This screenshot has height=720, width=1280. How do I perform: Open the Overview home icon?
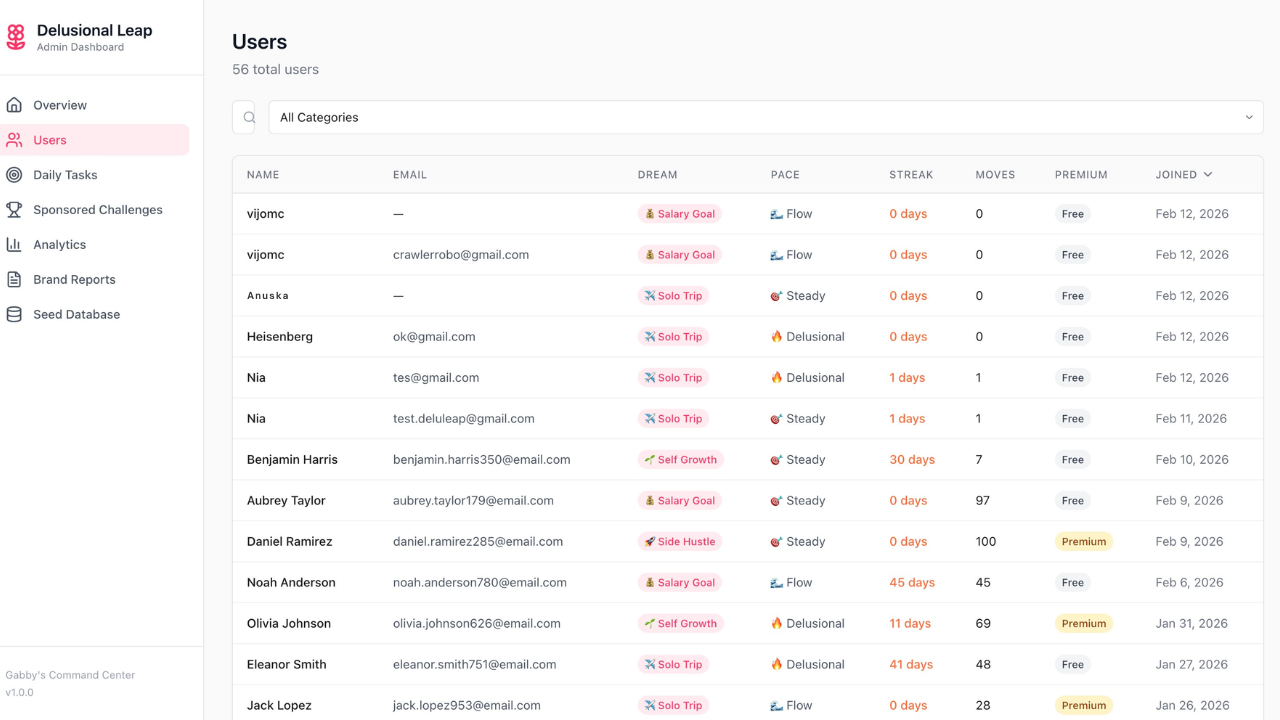pyautogui.click(x=14, y=105)
